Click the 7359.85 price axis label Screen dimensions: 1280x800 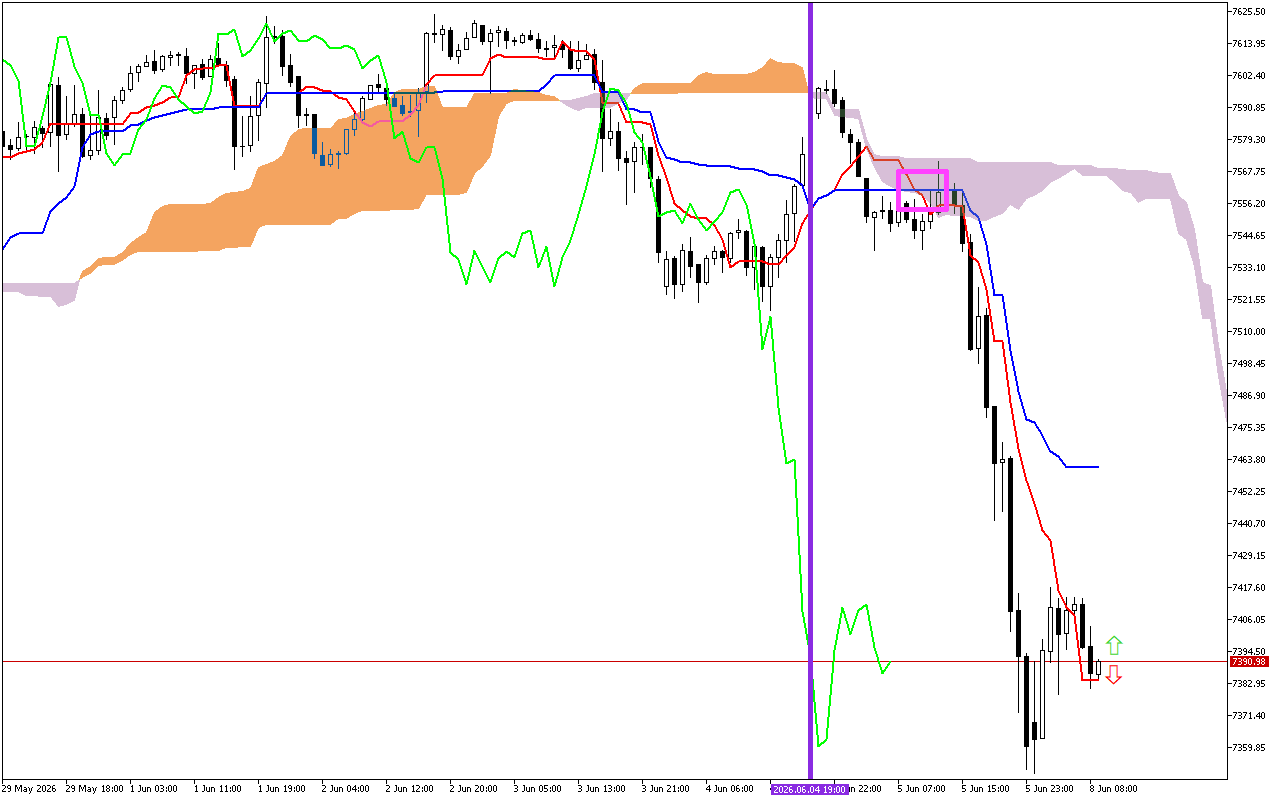click(1249, 748)
